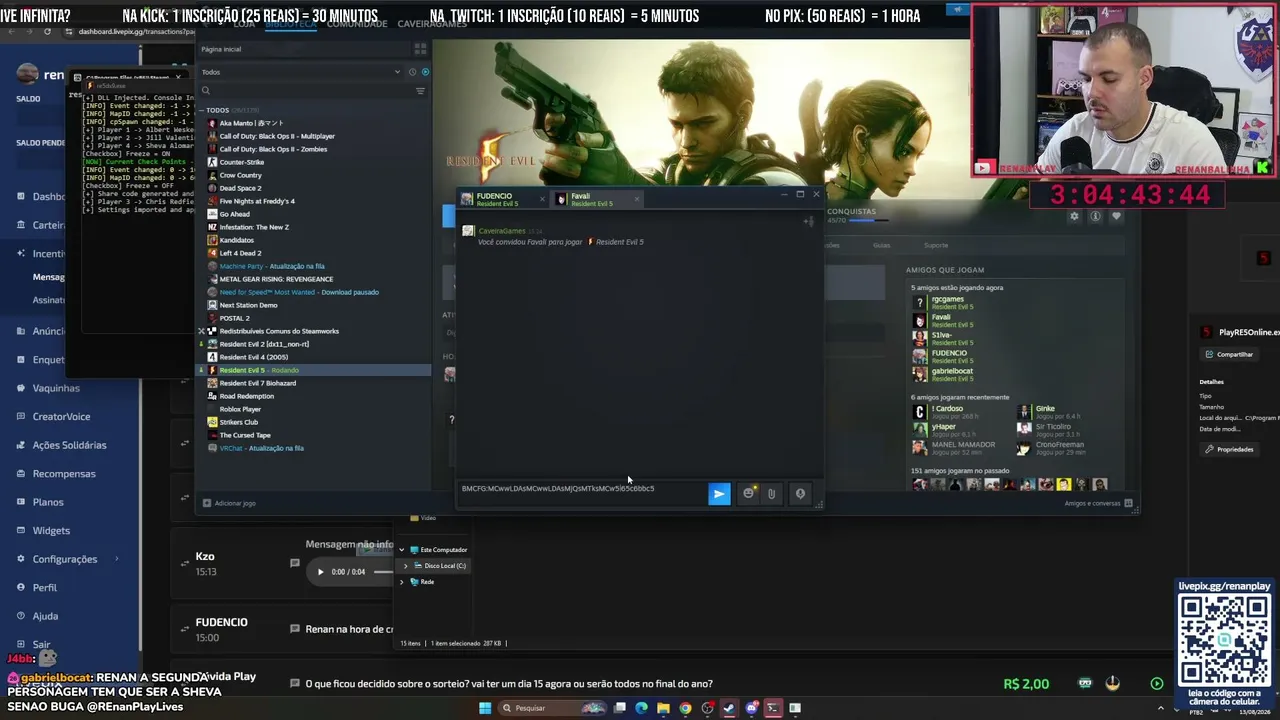The image size is (1280, 720).
Task: Toggle the ready-to-play library filter
Action: pyautogui.click(x=425, y=72)
